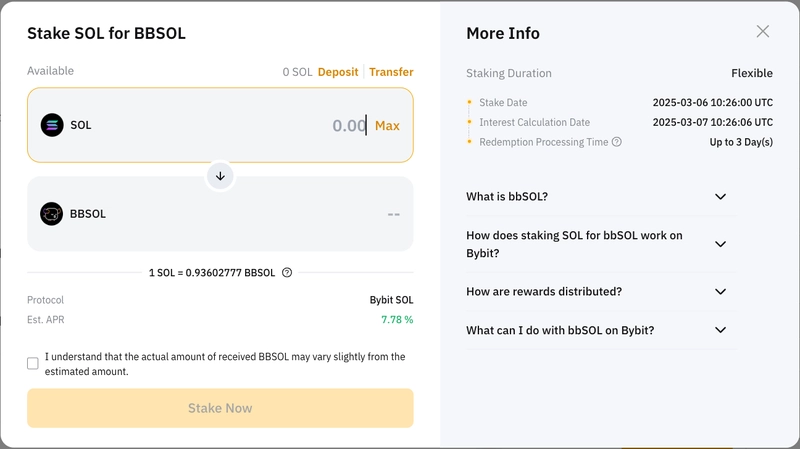Expand "How are rewards distributed?" question
The height and width of the screenshot is (449, 800).
[720, 292]
